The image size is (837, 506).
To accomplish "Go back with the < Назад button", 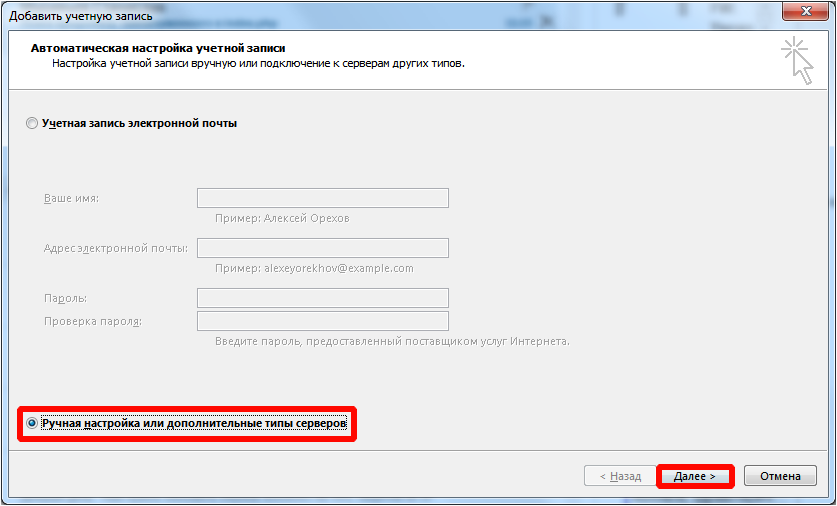I will tap(619, 476).
